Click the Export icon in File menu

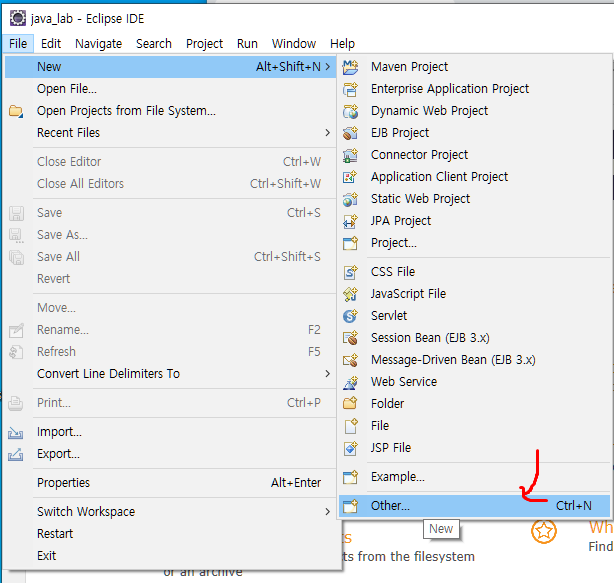pos(16,454)
